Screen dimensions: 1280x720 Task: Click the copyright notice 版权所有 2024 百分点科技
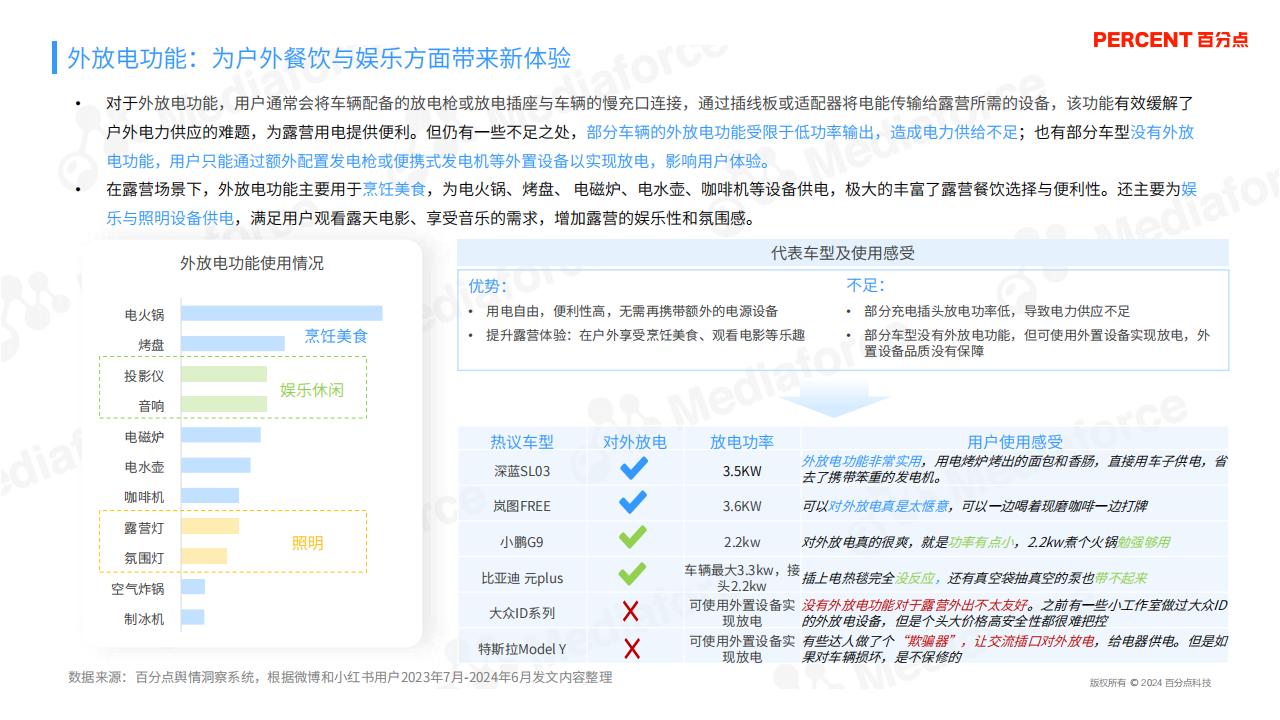point(1150,683)
